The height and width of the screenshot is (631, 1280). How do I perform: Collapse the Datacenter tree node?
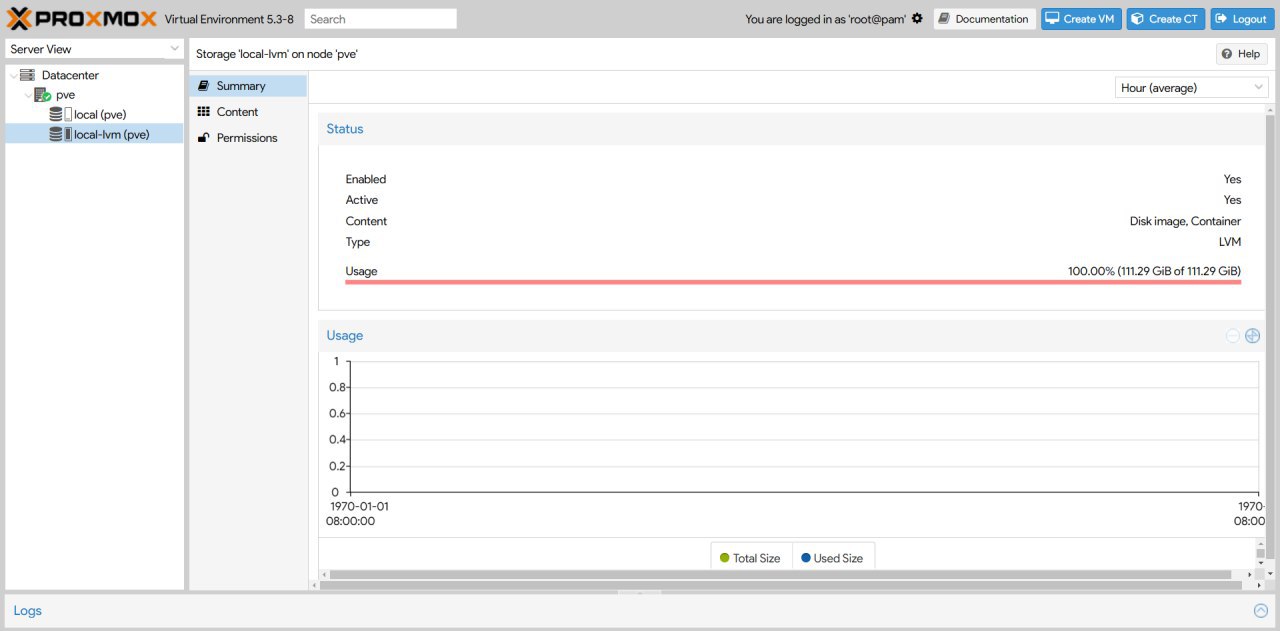[12, 75]
